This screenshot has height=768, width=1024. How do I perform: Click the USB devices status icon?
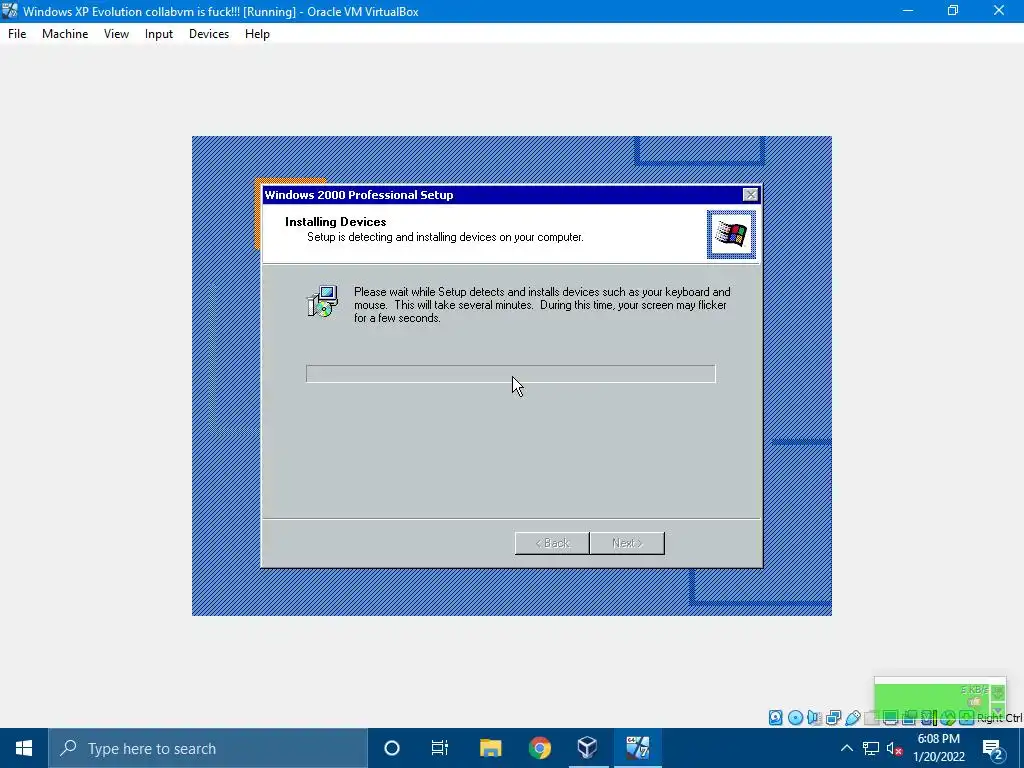click(853, 718)
